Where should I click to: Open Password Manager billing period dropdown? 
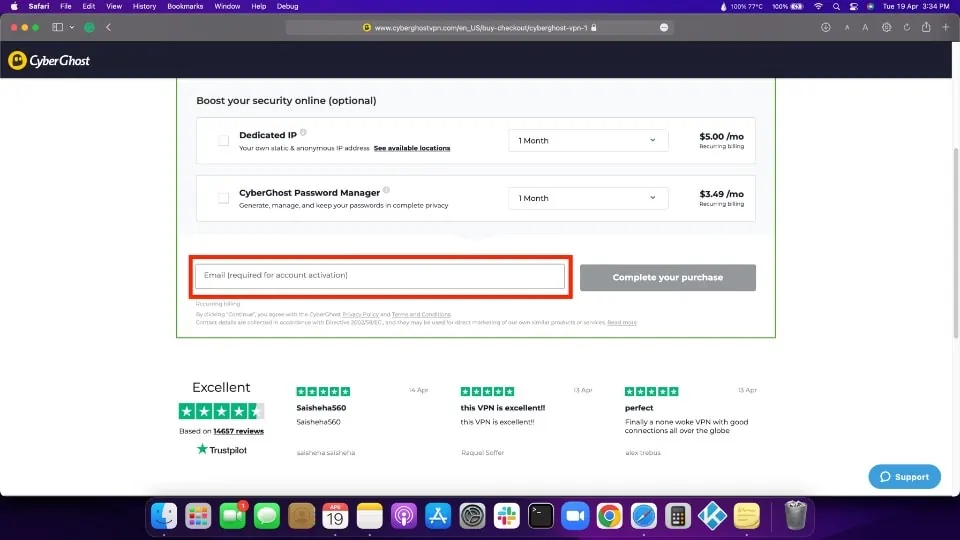[588, 198]
